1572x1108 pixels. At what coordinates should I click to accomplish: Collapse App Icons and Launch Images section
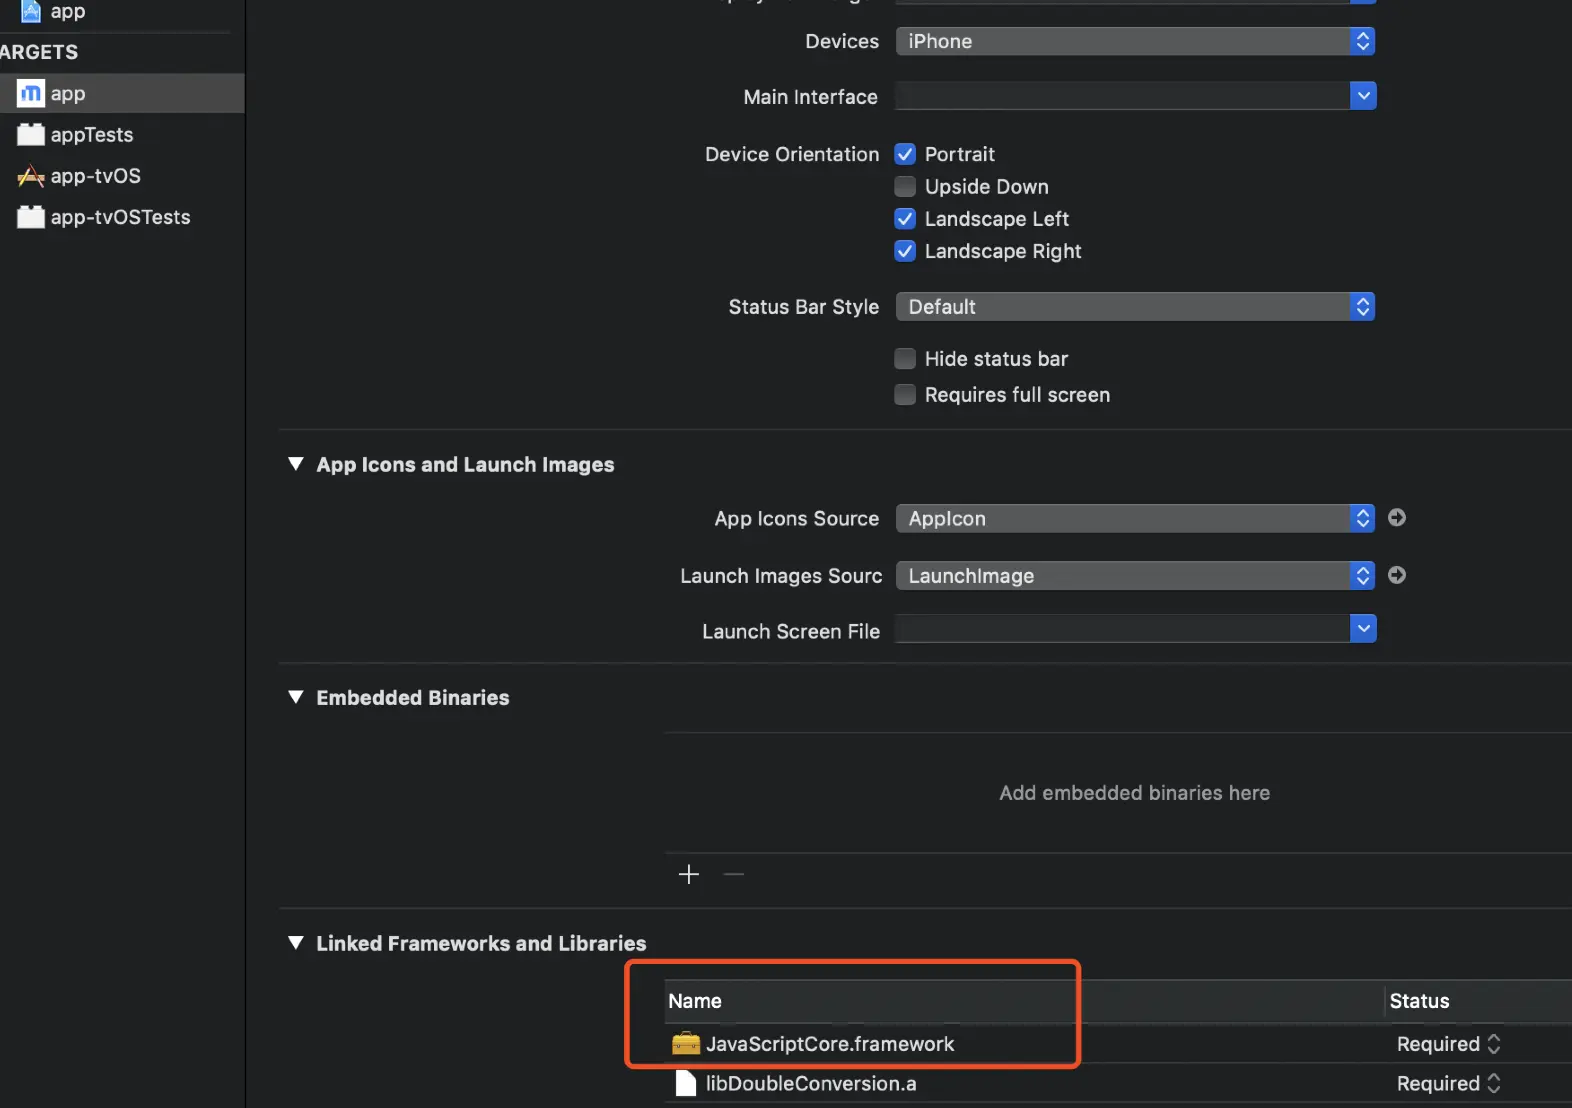coord(296,464)
